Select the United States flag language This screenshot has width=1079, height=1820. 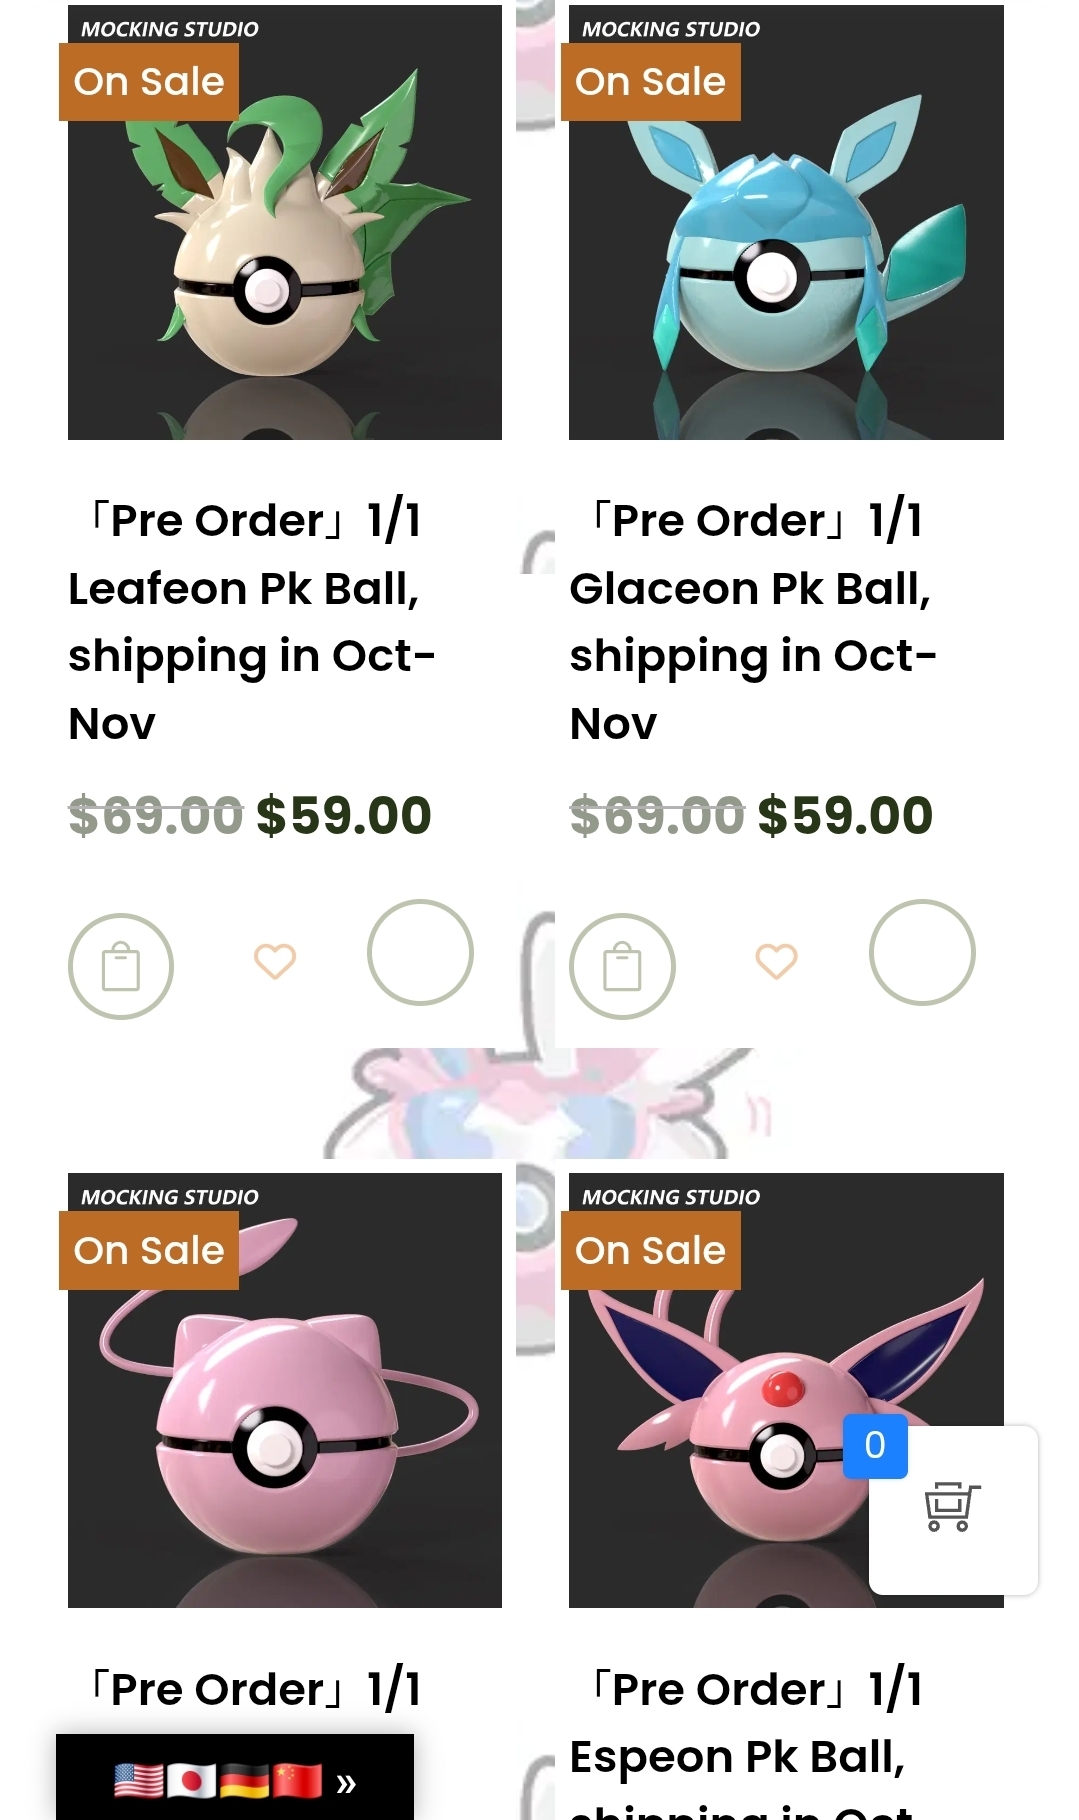coord(139,1781)
